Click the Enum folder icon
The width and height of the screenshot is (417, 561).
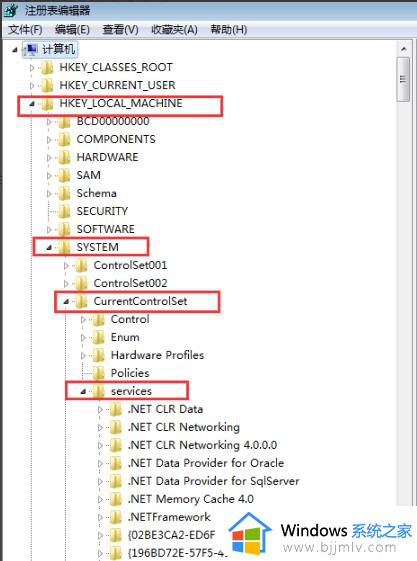(99, 337)
